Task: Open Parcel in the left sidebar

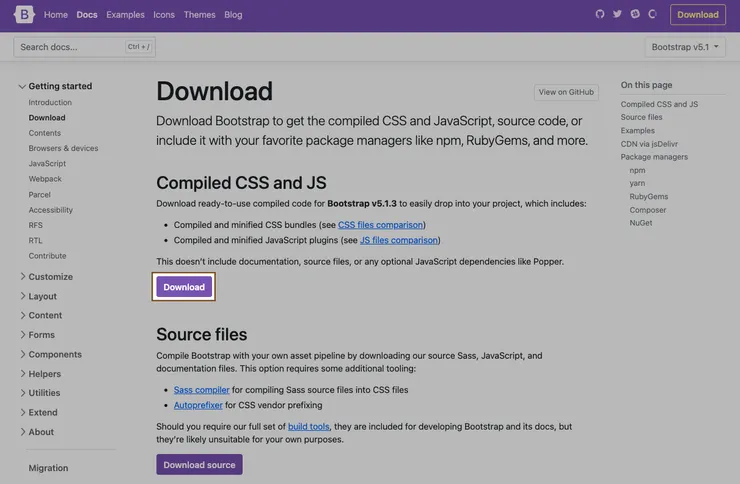Action: (x=39, y=194)
